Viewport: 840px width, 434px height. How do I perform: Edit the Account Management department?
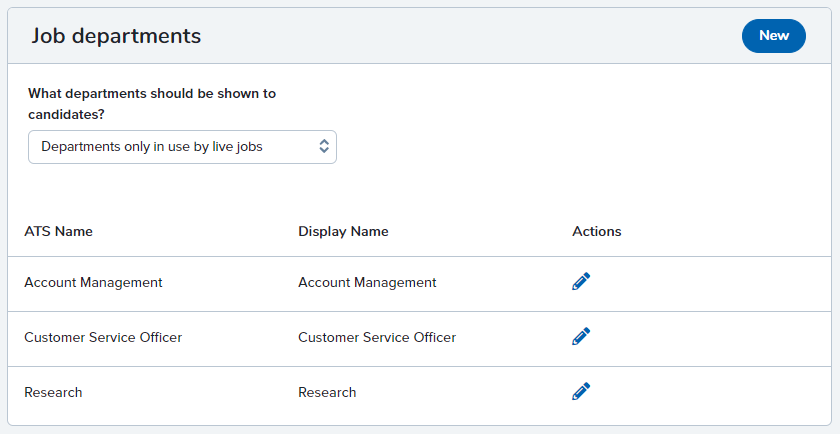coord(581,282)
